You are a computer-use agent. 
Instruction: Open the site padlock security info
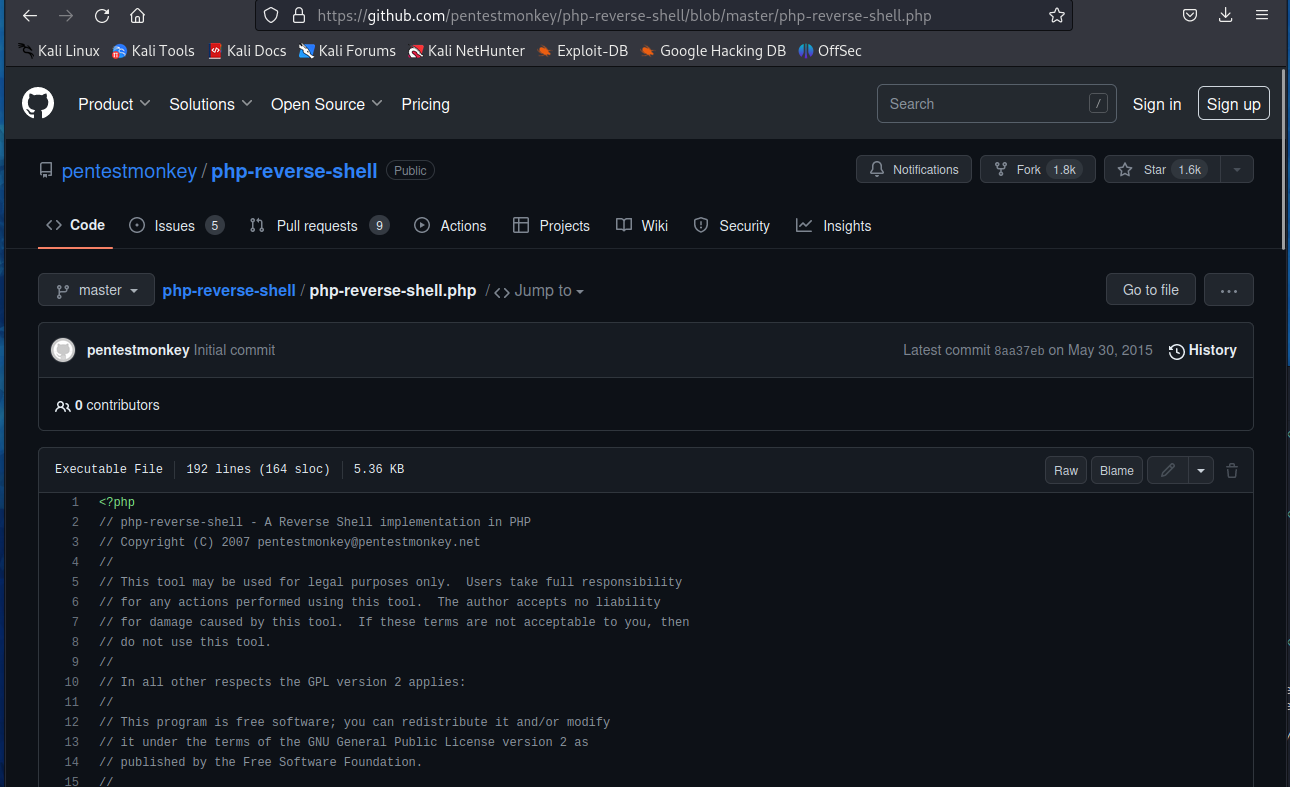click(x=298, y=16)
